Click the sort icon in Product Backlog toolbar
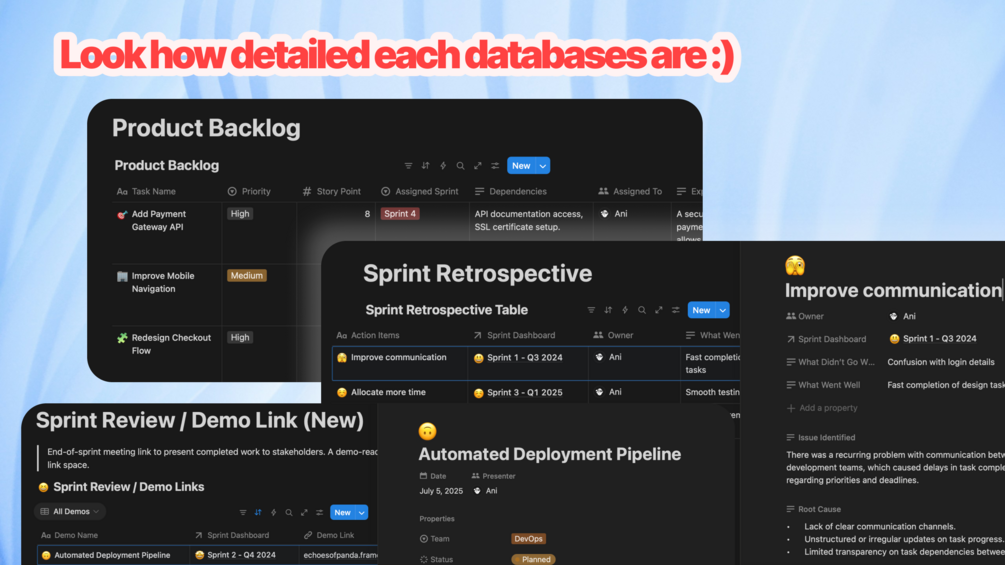This screenshot has width=1005, height=565. click(x=426, y=166)
